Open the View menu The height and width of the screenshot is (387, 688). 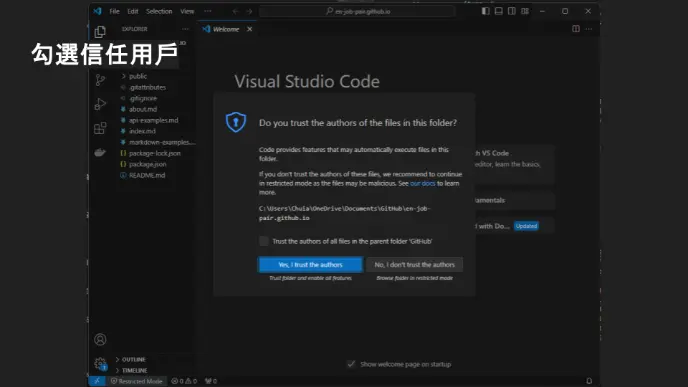[x=187, y=11]
